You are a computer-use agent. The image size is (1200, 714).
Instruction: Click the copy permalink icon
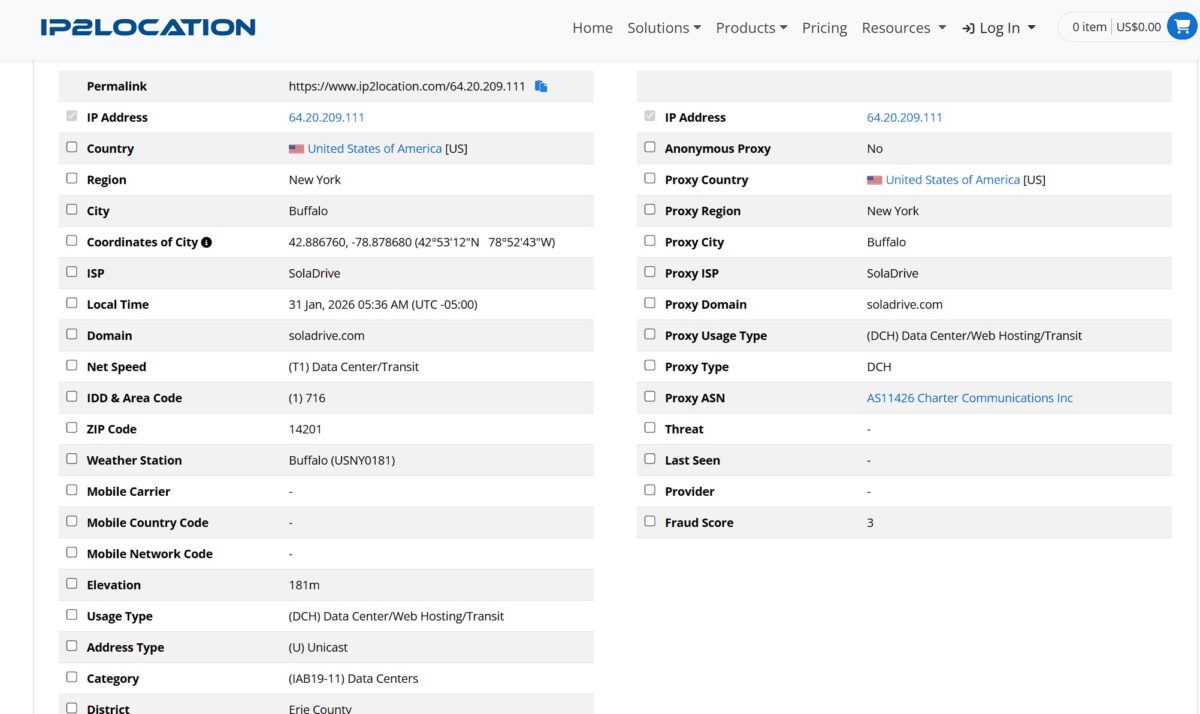point(541,86)
